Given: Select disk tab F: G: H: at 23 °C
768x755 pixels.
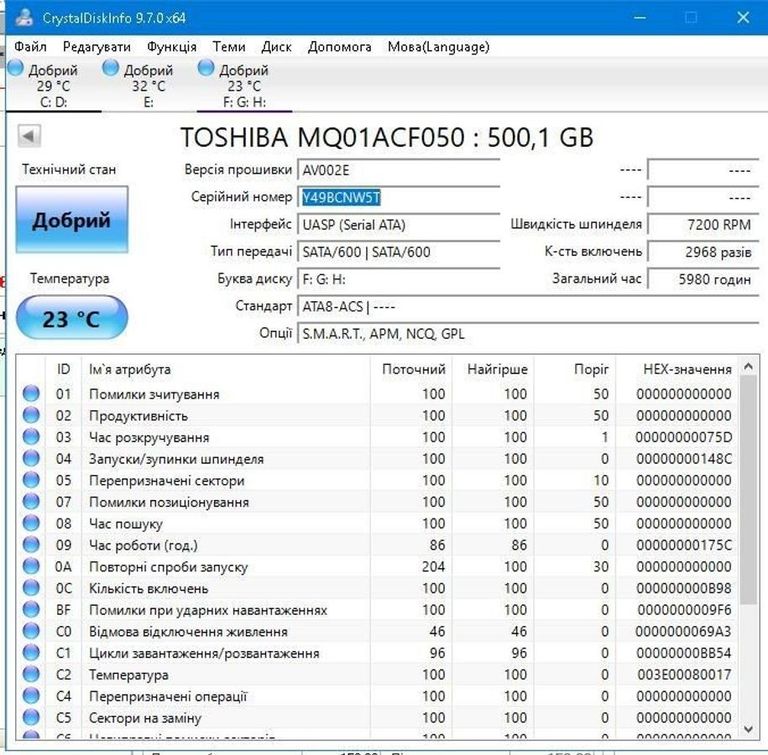Looking at the screenshot, I should coord(244,86).
